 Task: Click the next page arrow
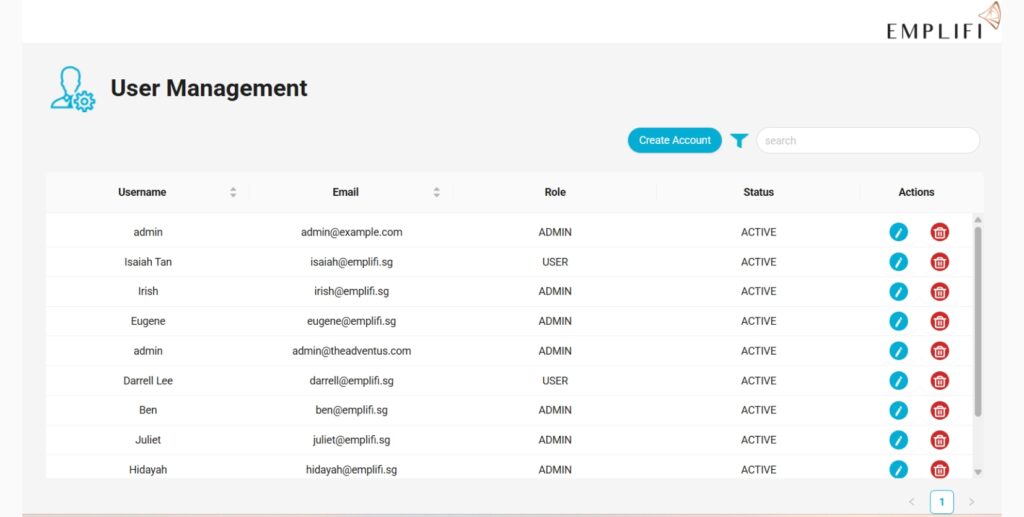971,502
